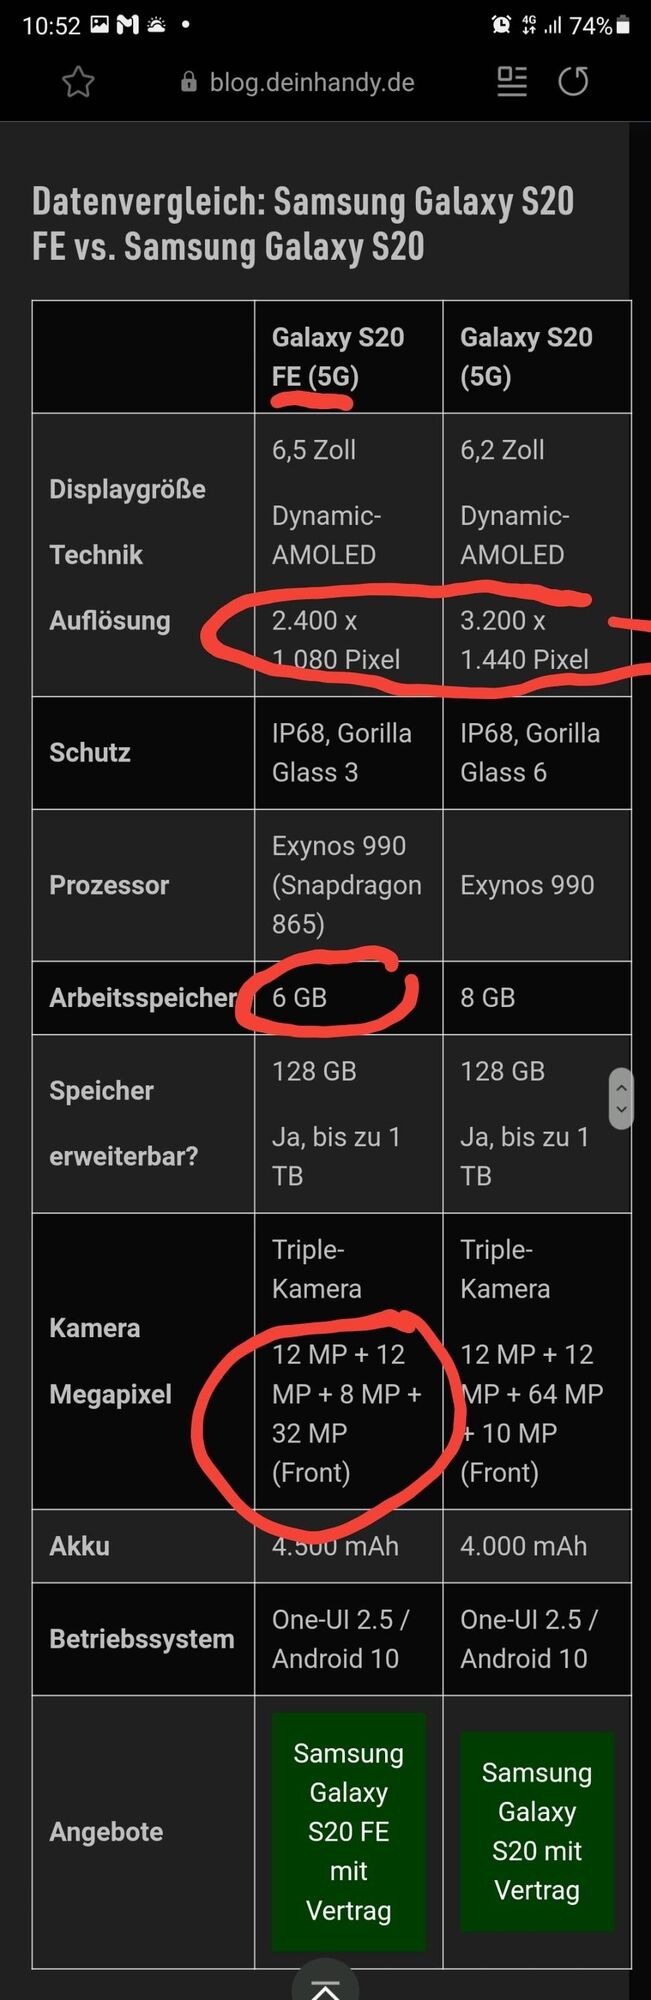The image size is (651, 2000).
Task: Tap the gallery image notification icon
Action: 99,25
